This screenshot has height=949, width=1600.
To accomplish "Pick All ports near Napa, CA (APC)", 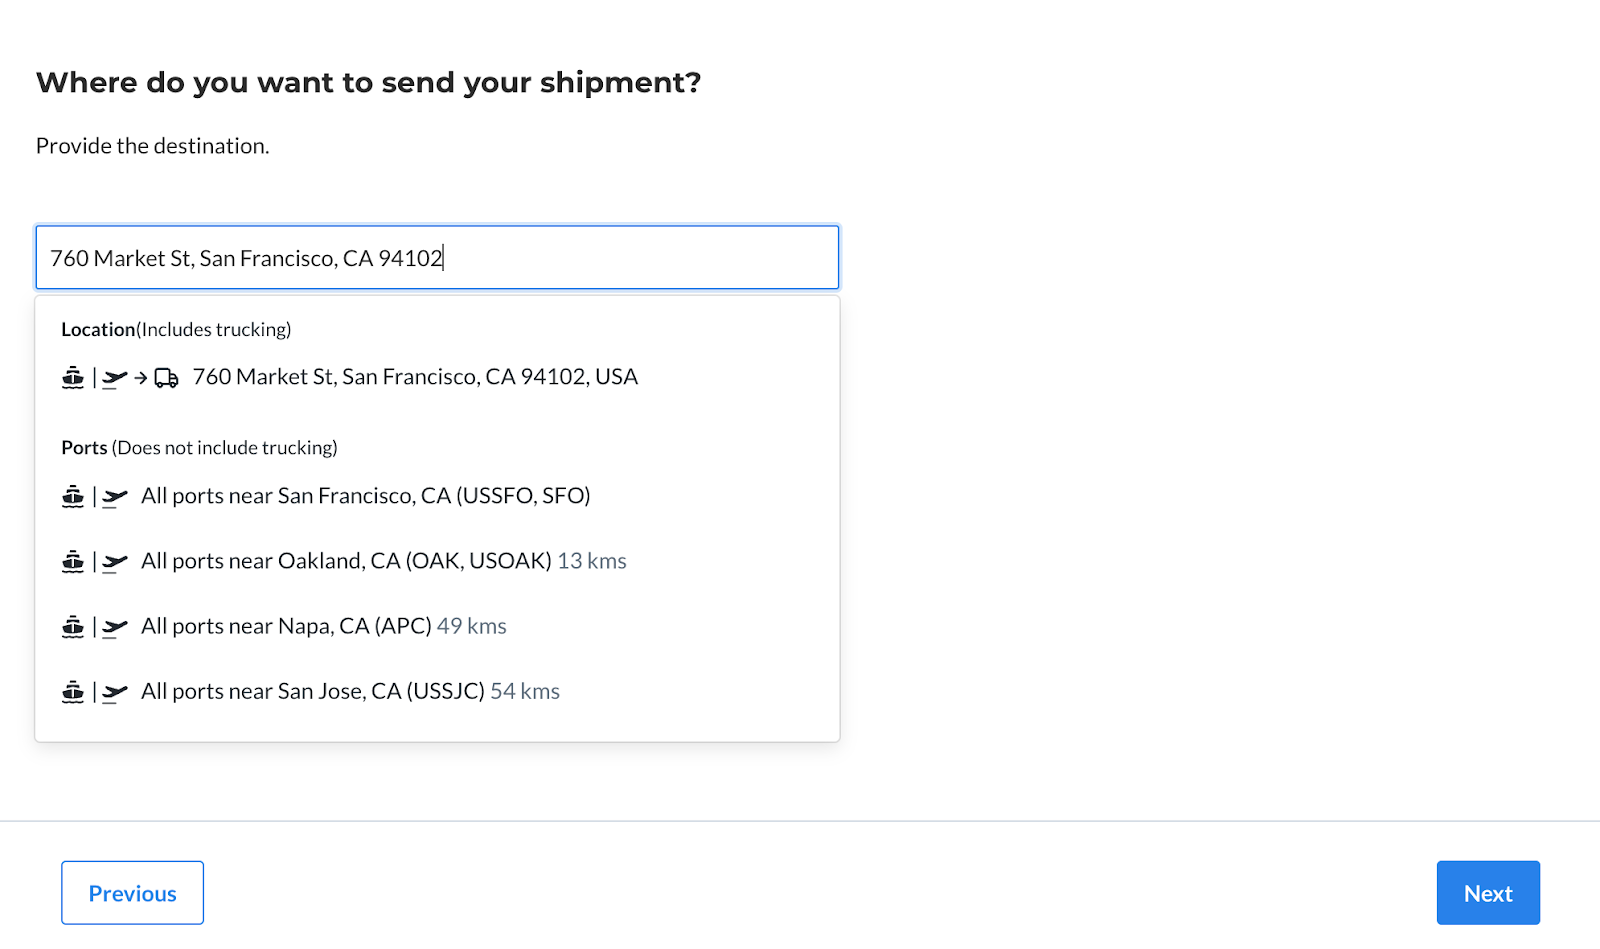I will tap(437, 626).
